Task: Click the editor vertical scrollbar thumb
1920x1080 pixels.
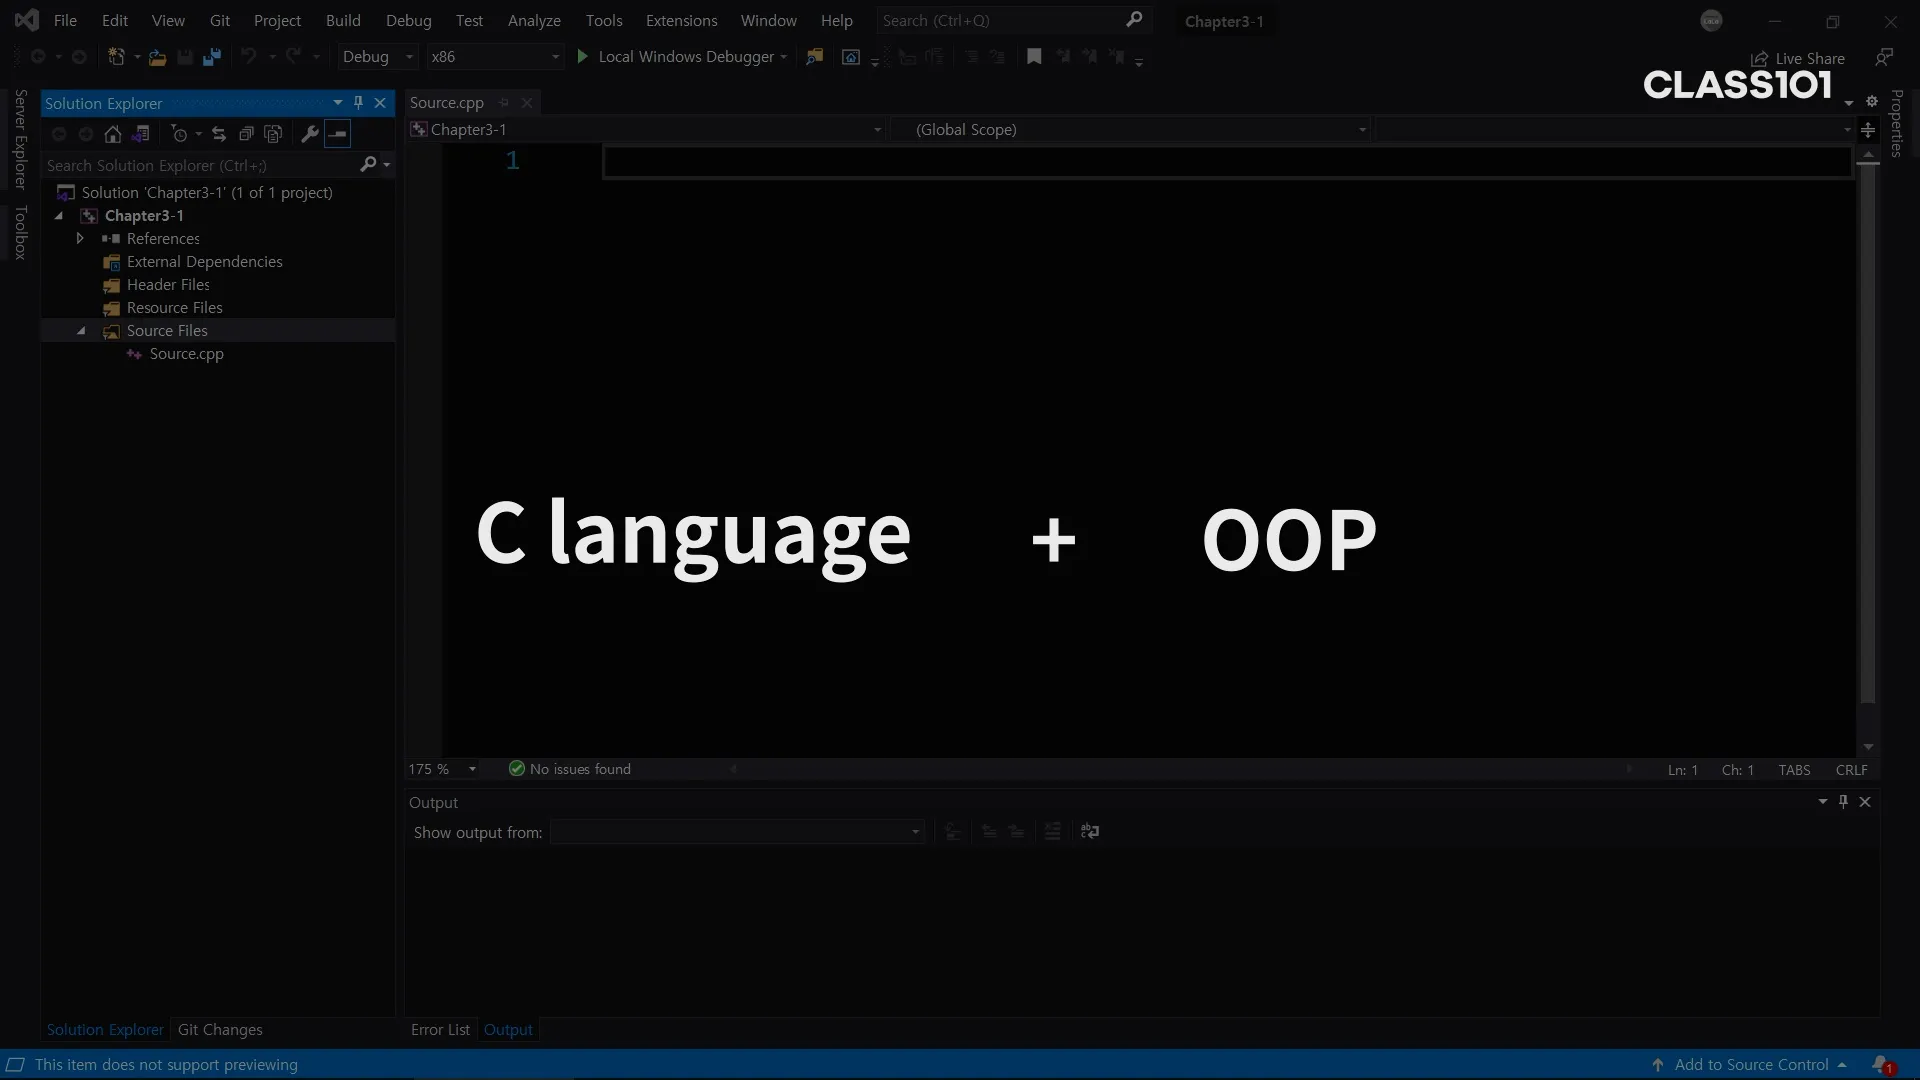Action: (1867, 430)
